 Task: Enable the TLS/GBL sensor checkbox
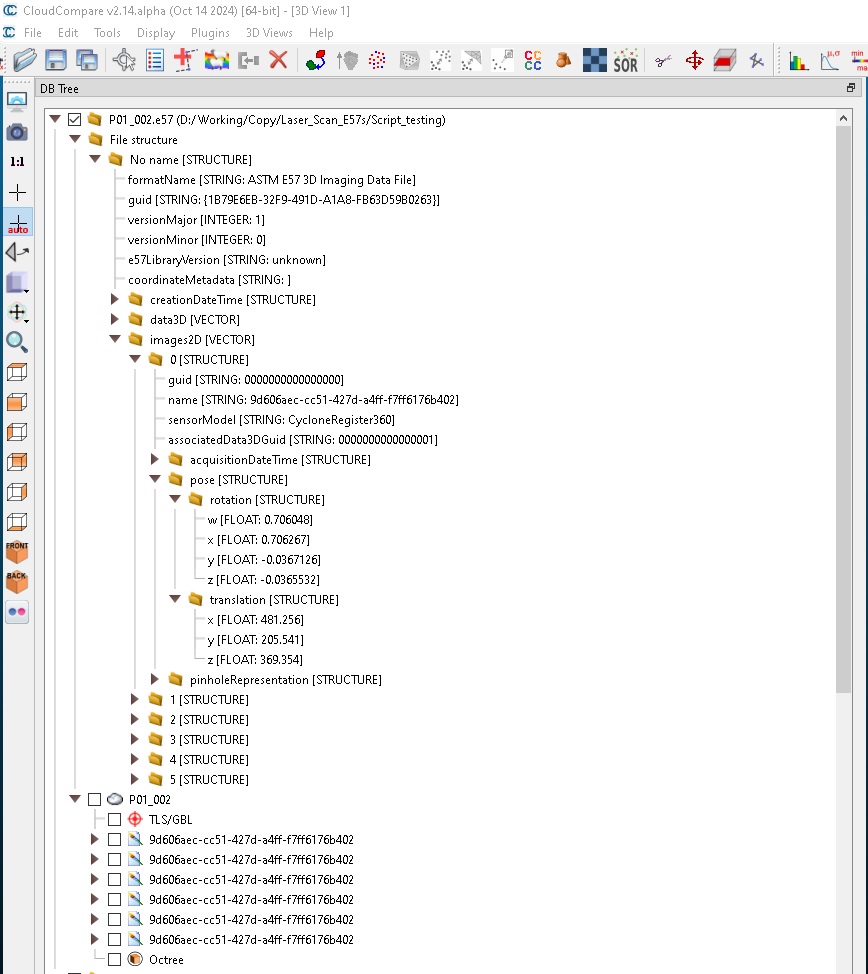tap(114, 820)
